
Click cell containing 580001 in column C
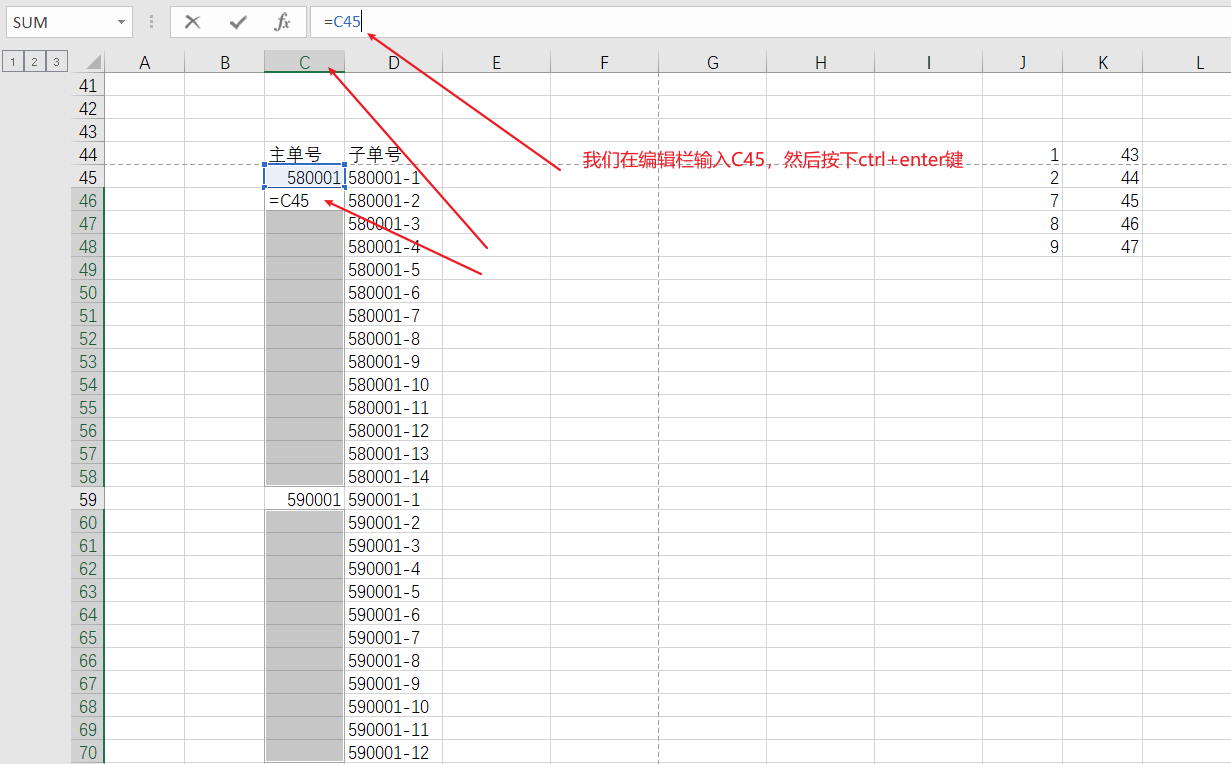click(305, 178)
